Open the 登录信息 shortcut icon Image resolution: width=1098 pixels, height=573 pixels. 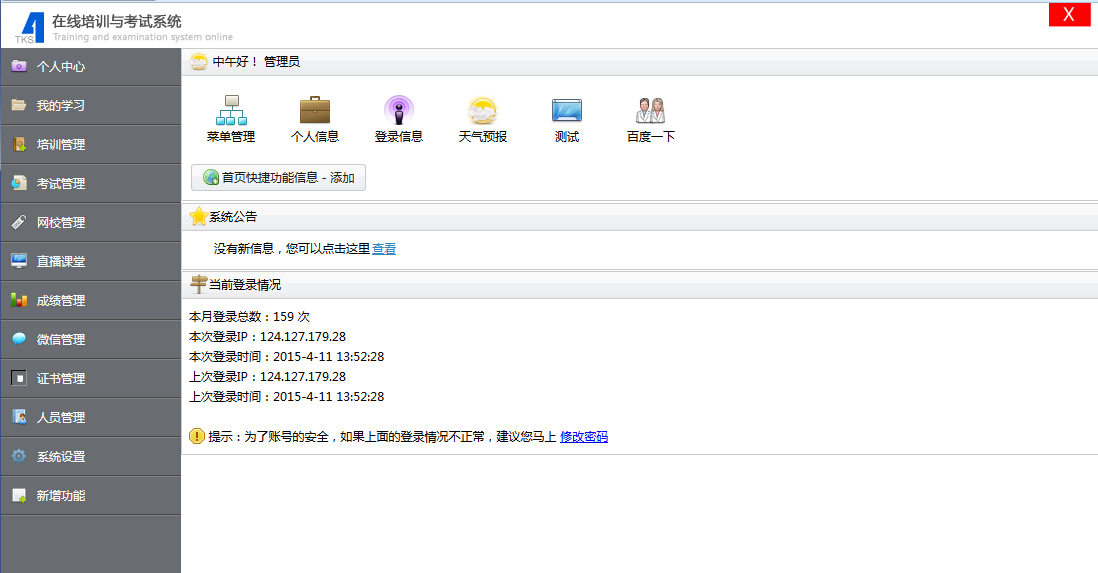[399, 110]
